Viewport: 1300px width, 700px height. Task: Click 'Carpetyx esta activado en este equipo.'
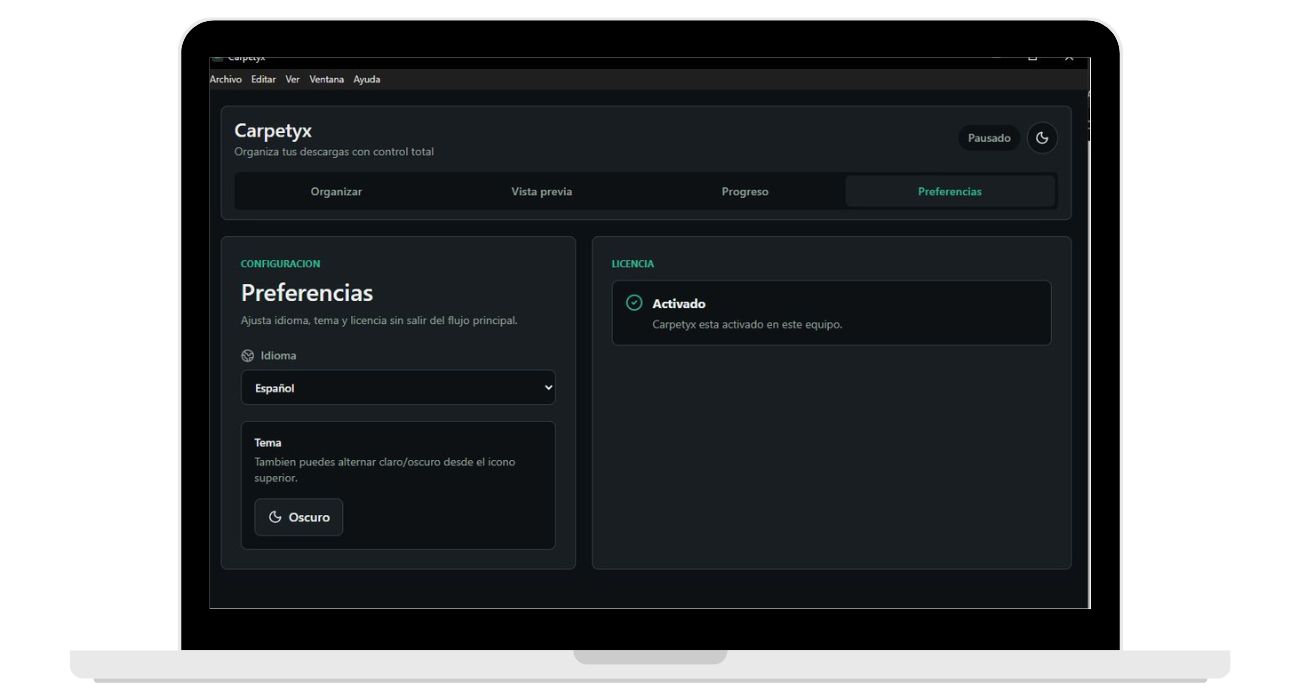point(747,324)
